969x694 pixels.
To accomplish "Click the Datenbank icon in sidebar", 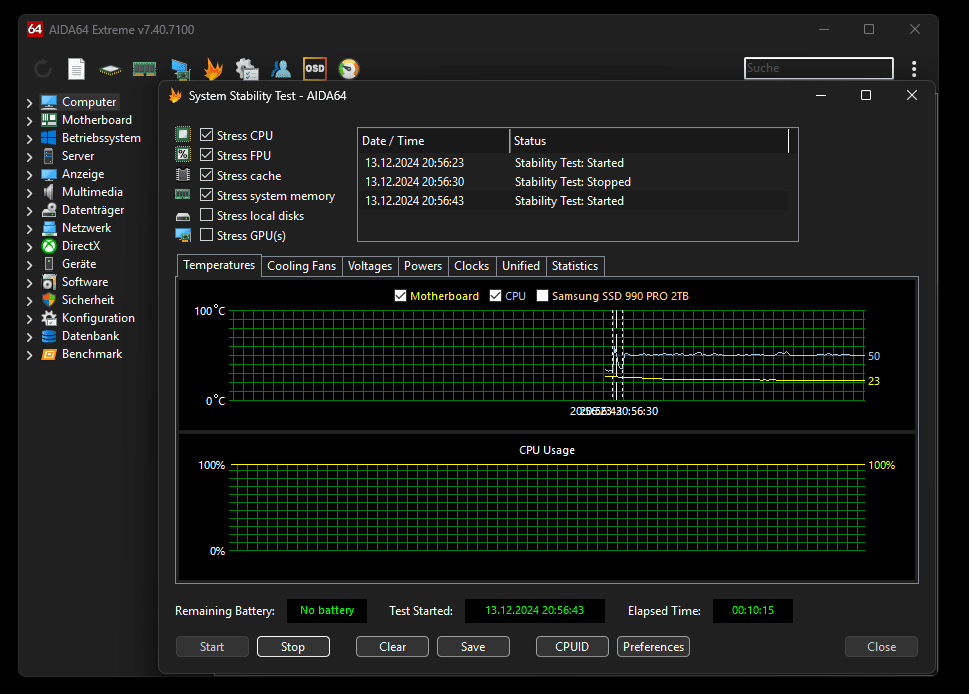I will click(49, 336).
